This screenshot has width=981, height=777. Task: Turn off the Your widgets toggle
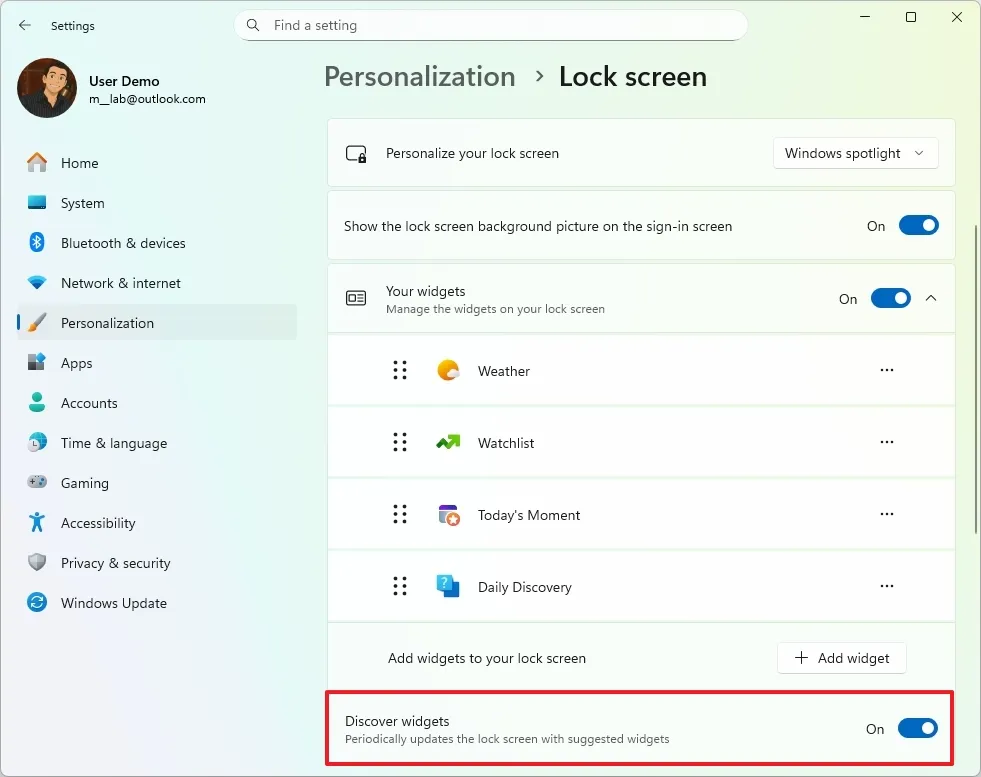tap(890, 298)
